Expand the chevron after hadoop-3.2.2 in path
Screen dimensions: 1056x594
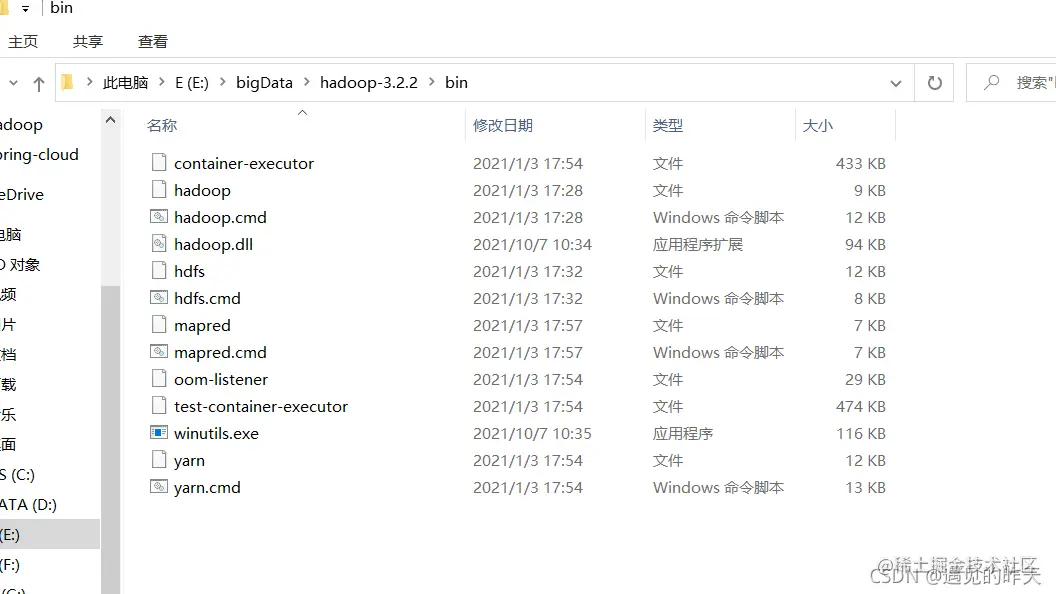pos(432,82)
